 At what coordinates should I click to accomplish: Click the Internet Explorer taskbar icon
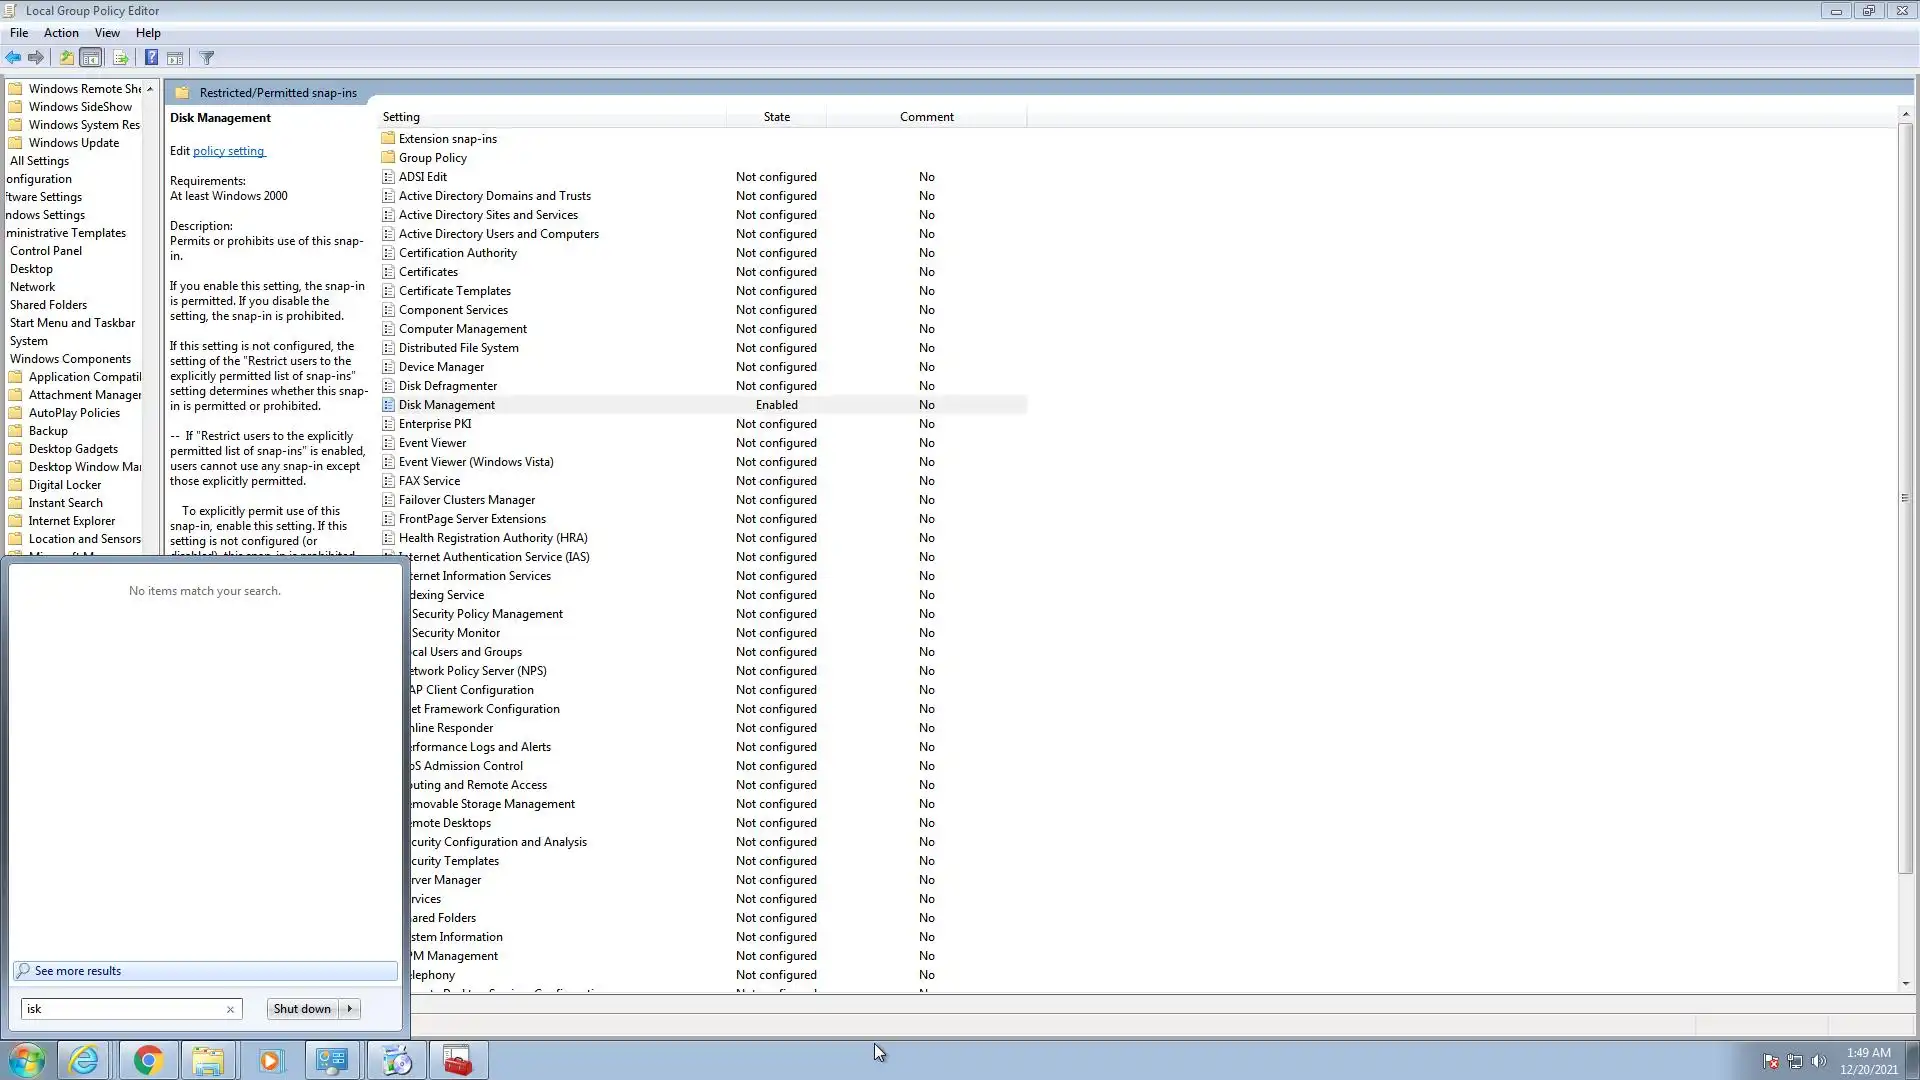click(x=84, y=1060)
